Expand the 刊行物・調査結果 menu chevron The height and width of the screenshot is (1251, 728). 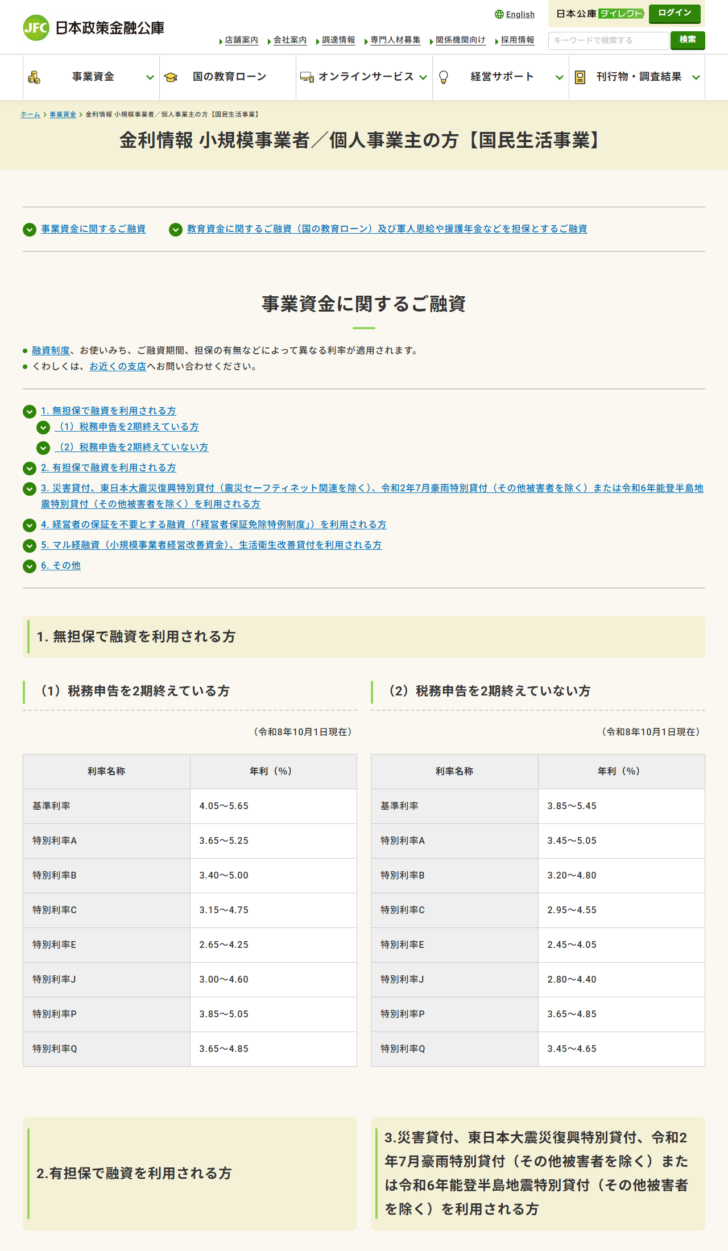(694, 77)
